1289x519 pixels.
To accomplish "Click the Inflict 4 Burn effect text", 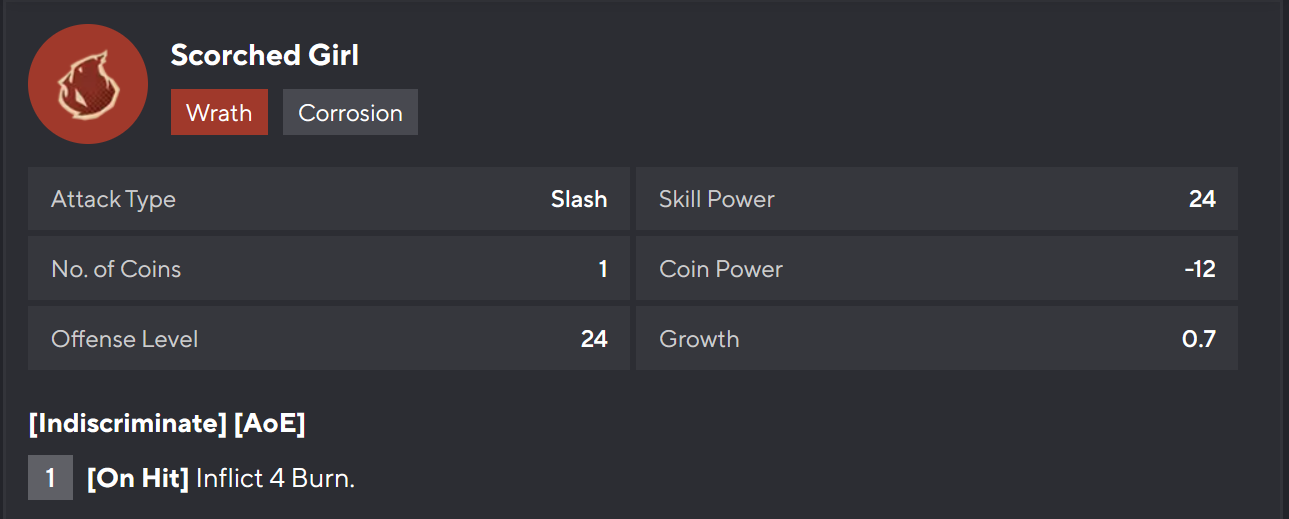I will pyautogui.click(x=275, y=479).
